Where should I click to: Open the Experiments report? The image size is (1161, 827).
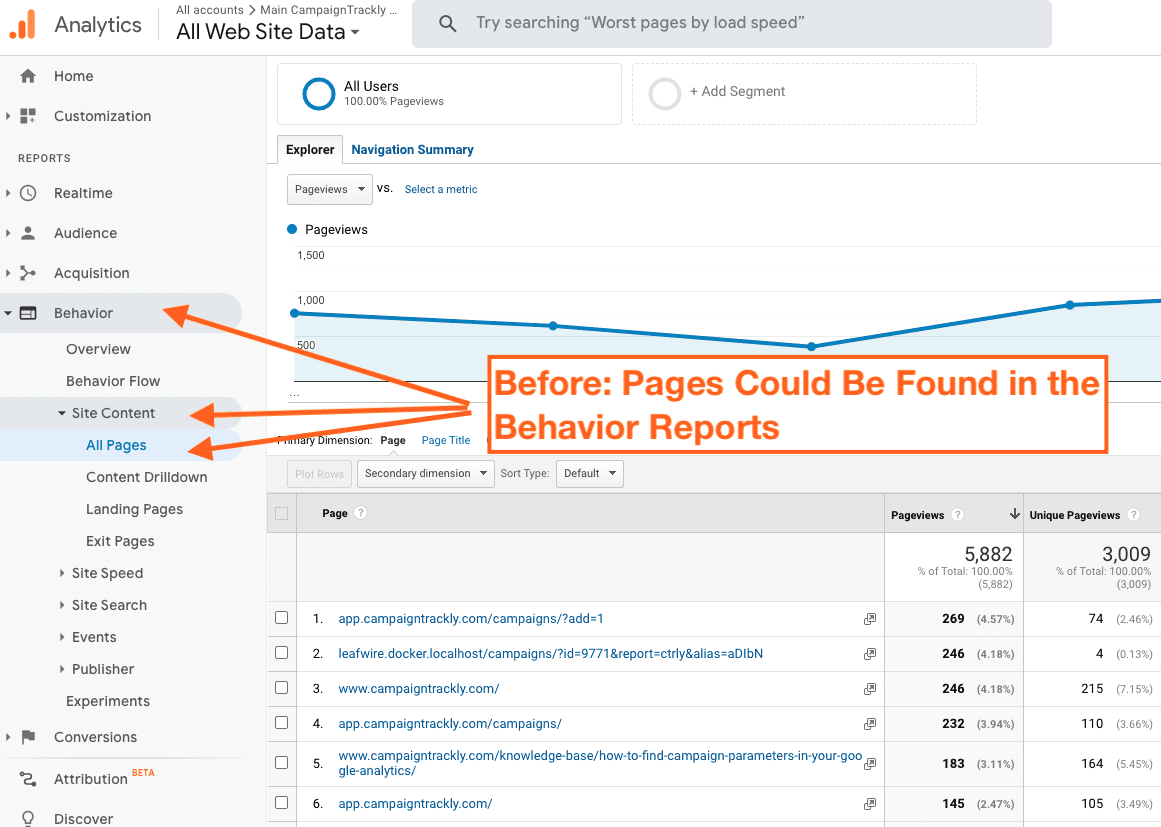107,701
